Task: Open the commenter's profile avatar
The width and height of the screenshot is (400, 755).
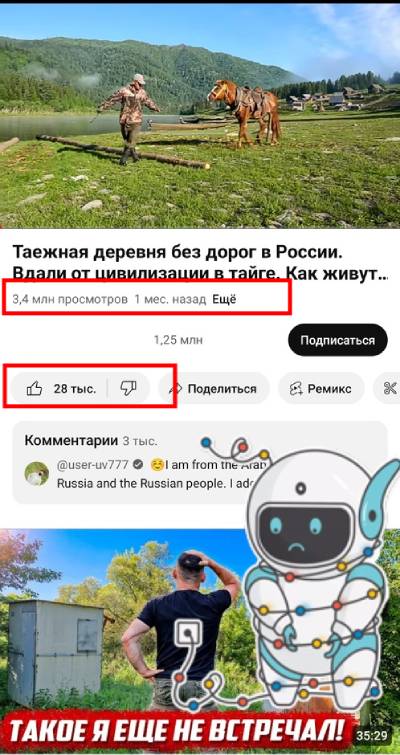Action: (x=37, y=473)
